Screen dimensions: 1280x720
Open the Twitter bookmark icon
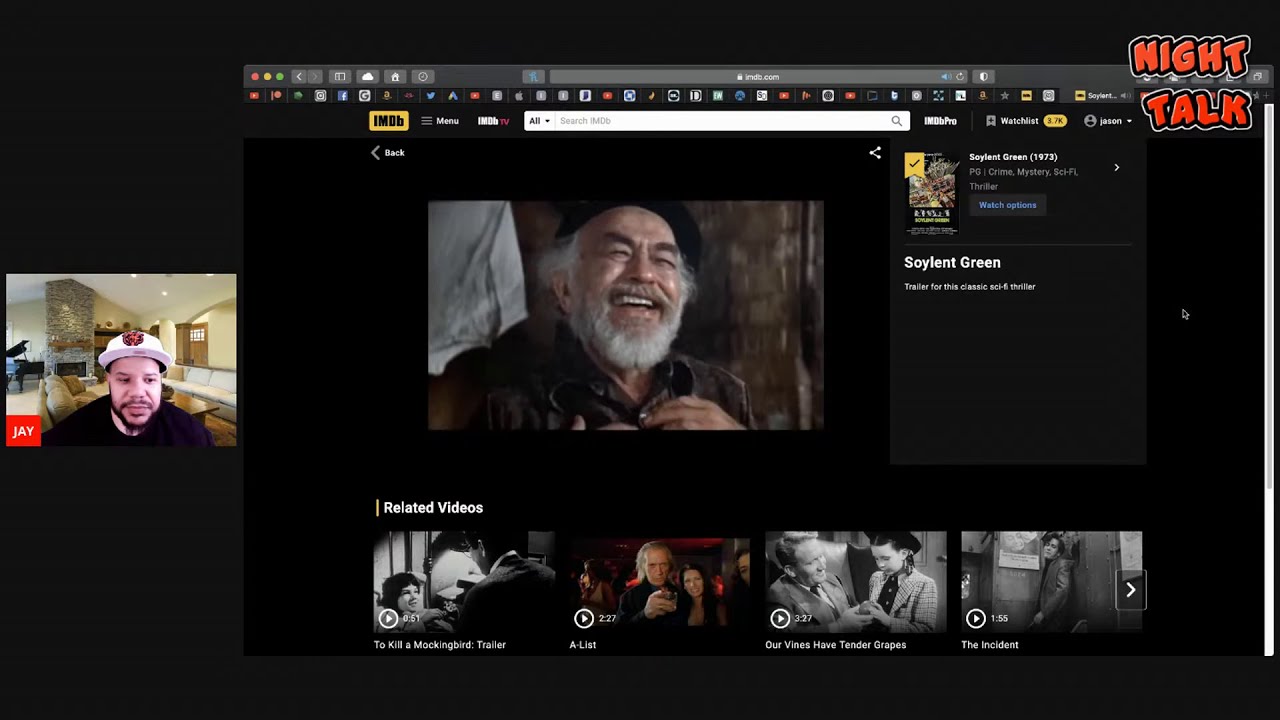(431, 96)
